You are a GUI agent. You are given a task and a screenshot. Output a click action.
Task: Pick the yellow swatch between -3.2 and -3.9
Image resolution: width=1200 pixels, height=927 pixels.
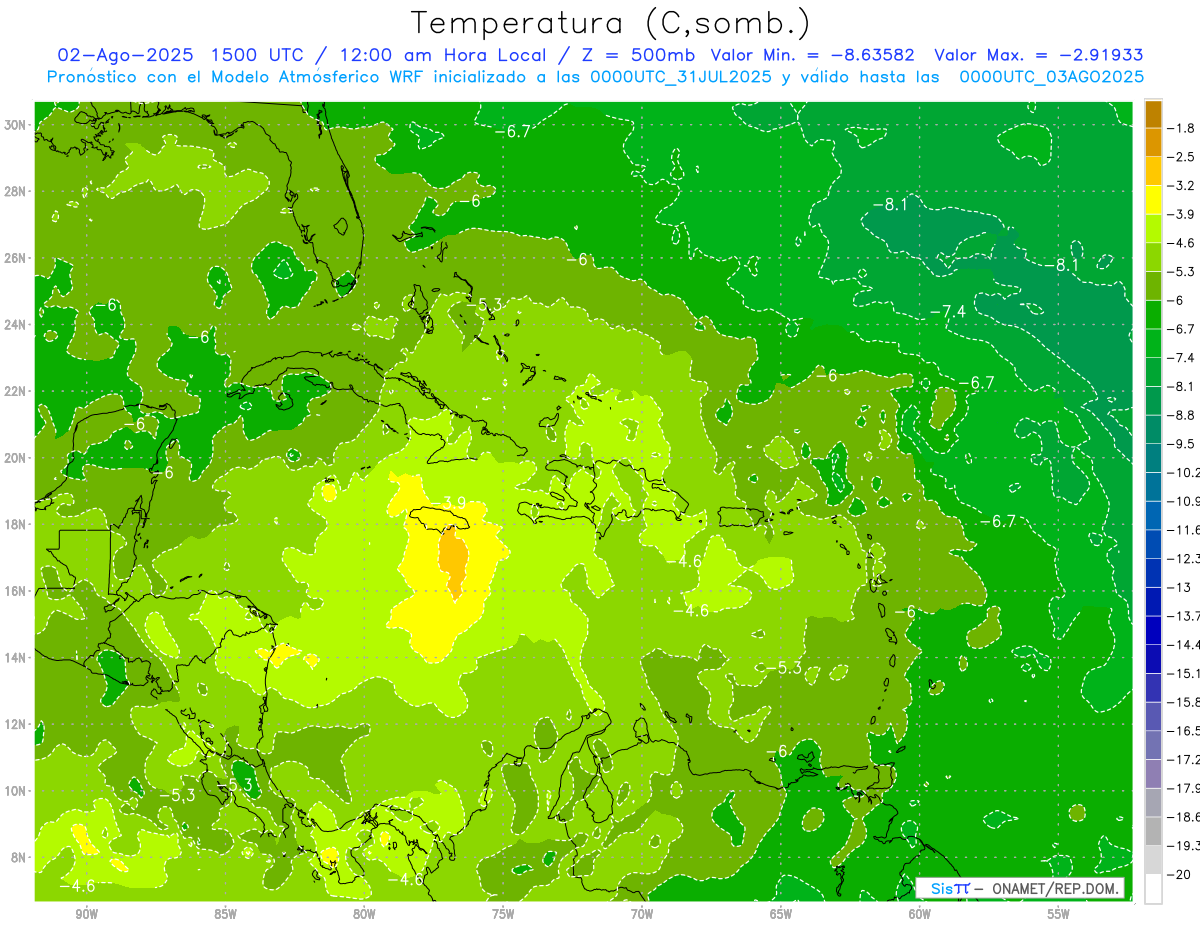1153,200
